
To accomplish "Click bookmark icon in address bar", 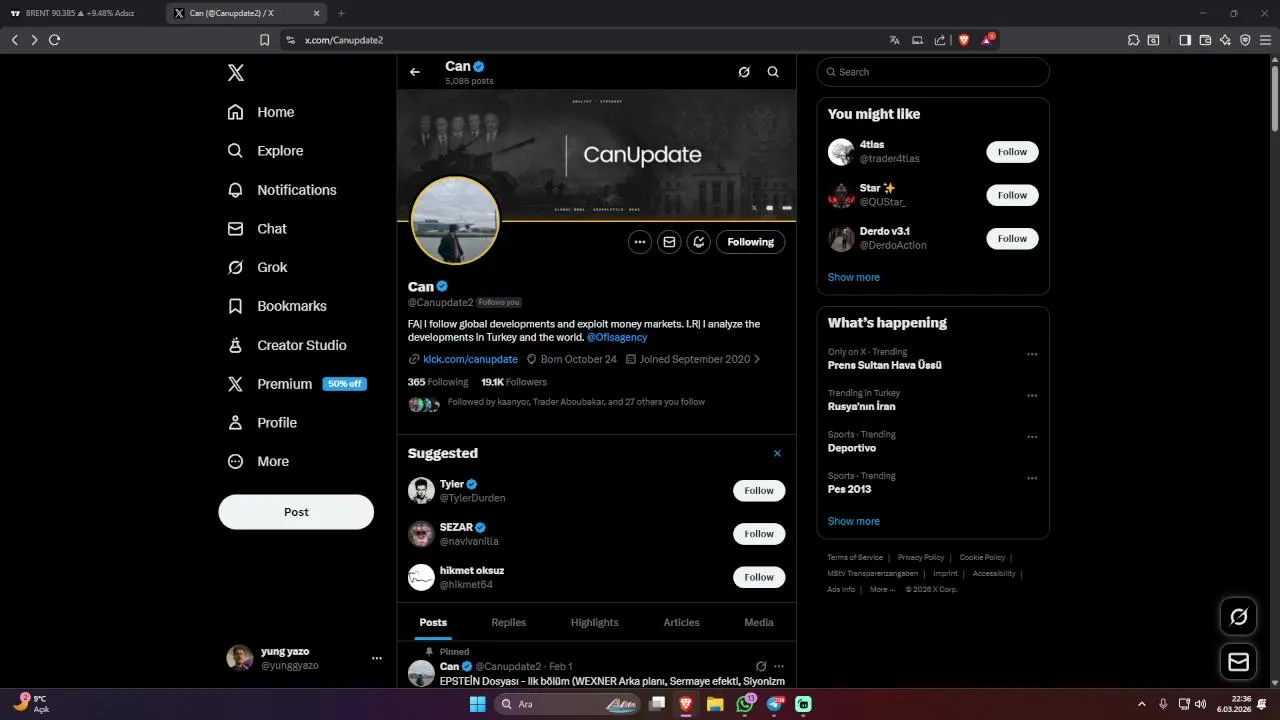I will (x=264, y=40).
